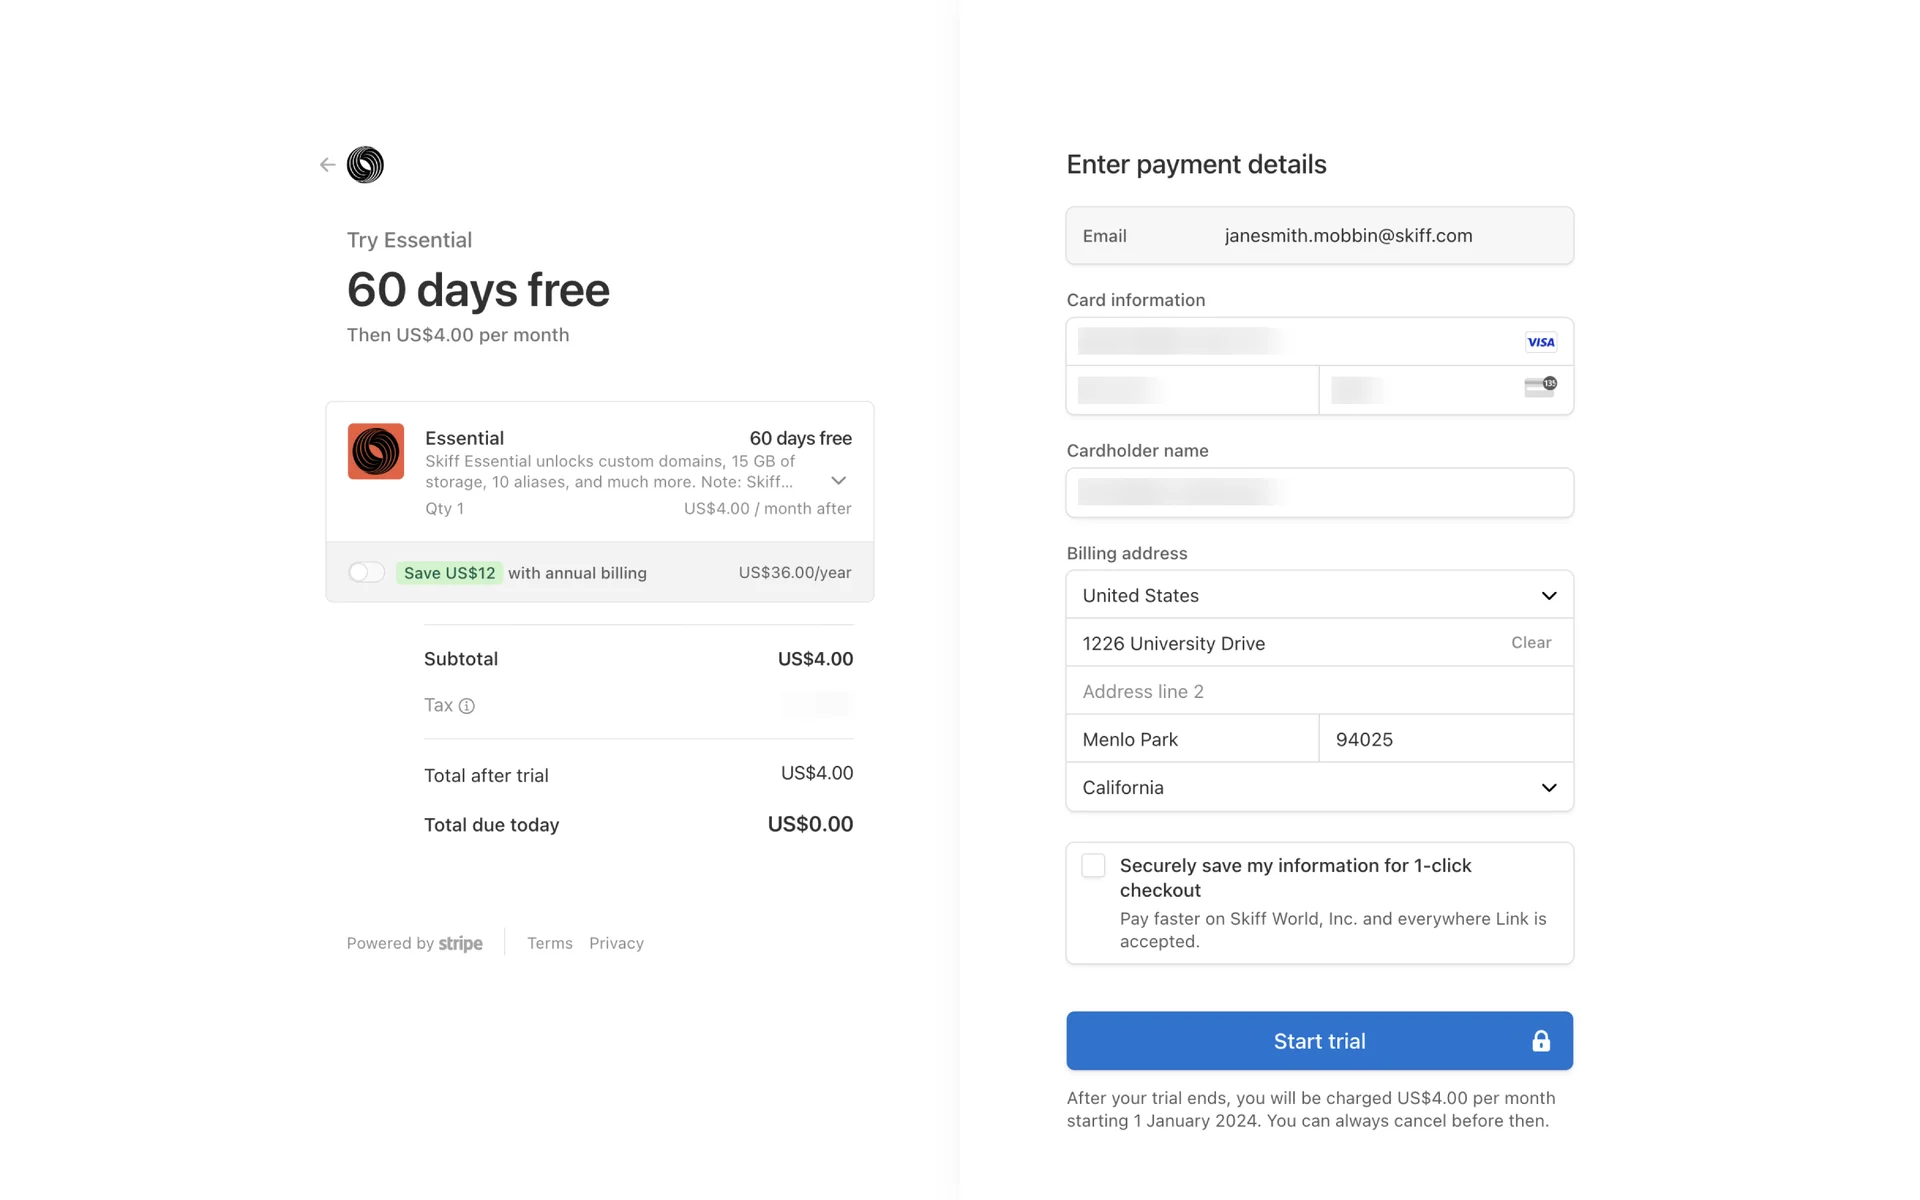The width and height of the screenshot is (1920, 1200).
Task: Toggle annual billing switch on
Action: point(366,572)
